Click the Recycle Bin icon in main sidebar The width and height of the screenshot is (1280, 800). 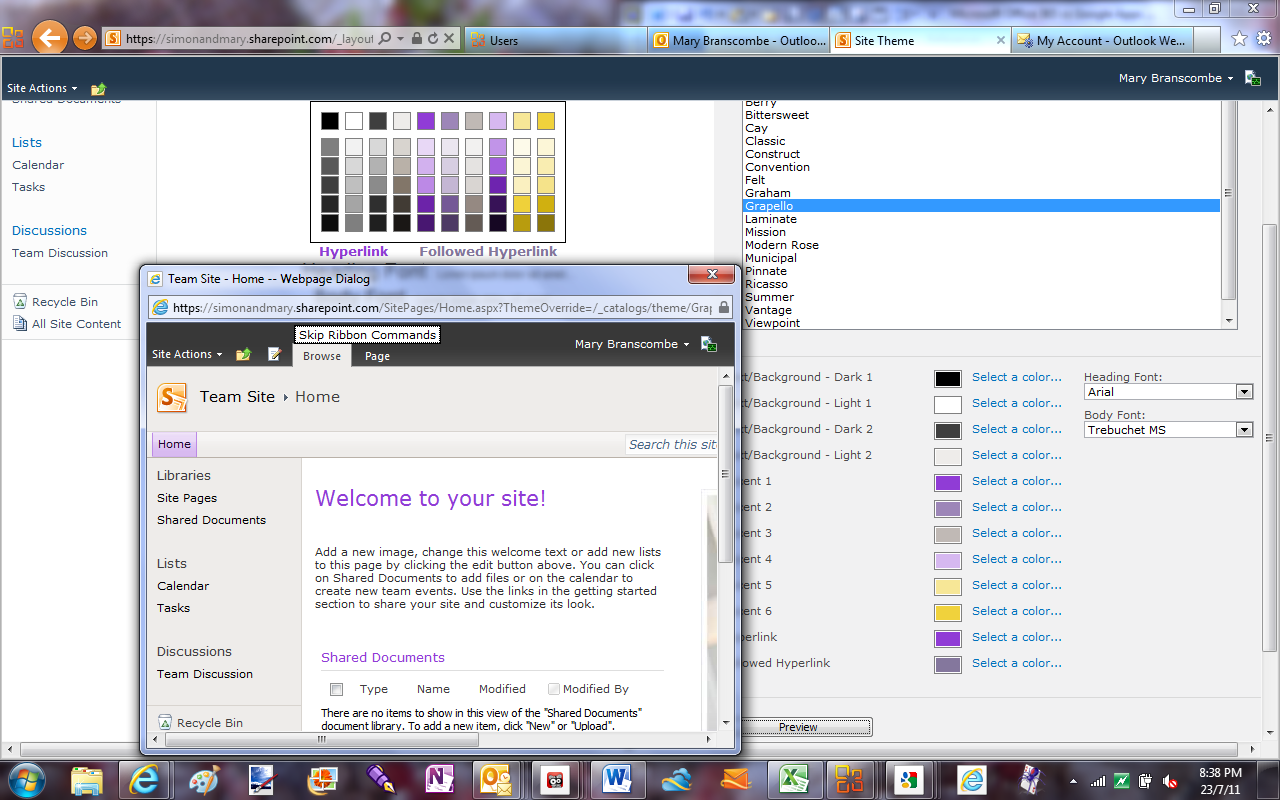pyautogui.click(x=20, y=301)
